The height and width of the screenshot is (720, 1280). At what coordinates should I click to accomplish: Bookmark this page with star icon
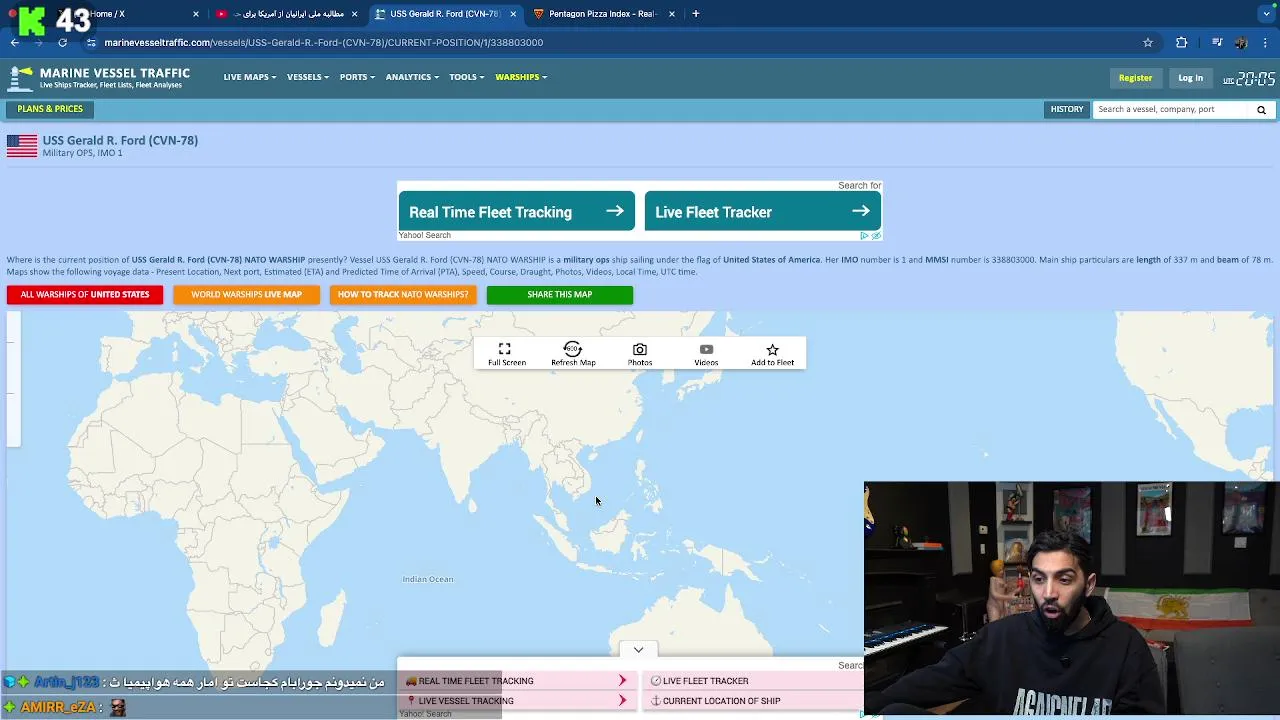(x=1148, y=43)
